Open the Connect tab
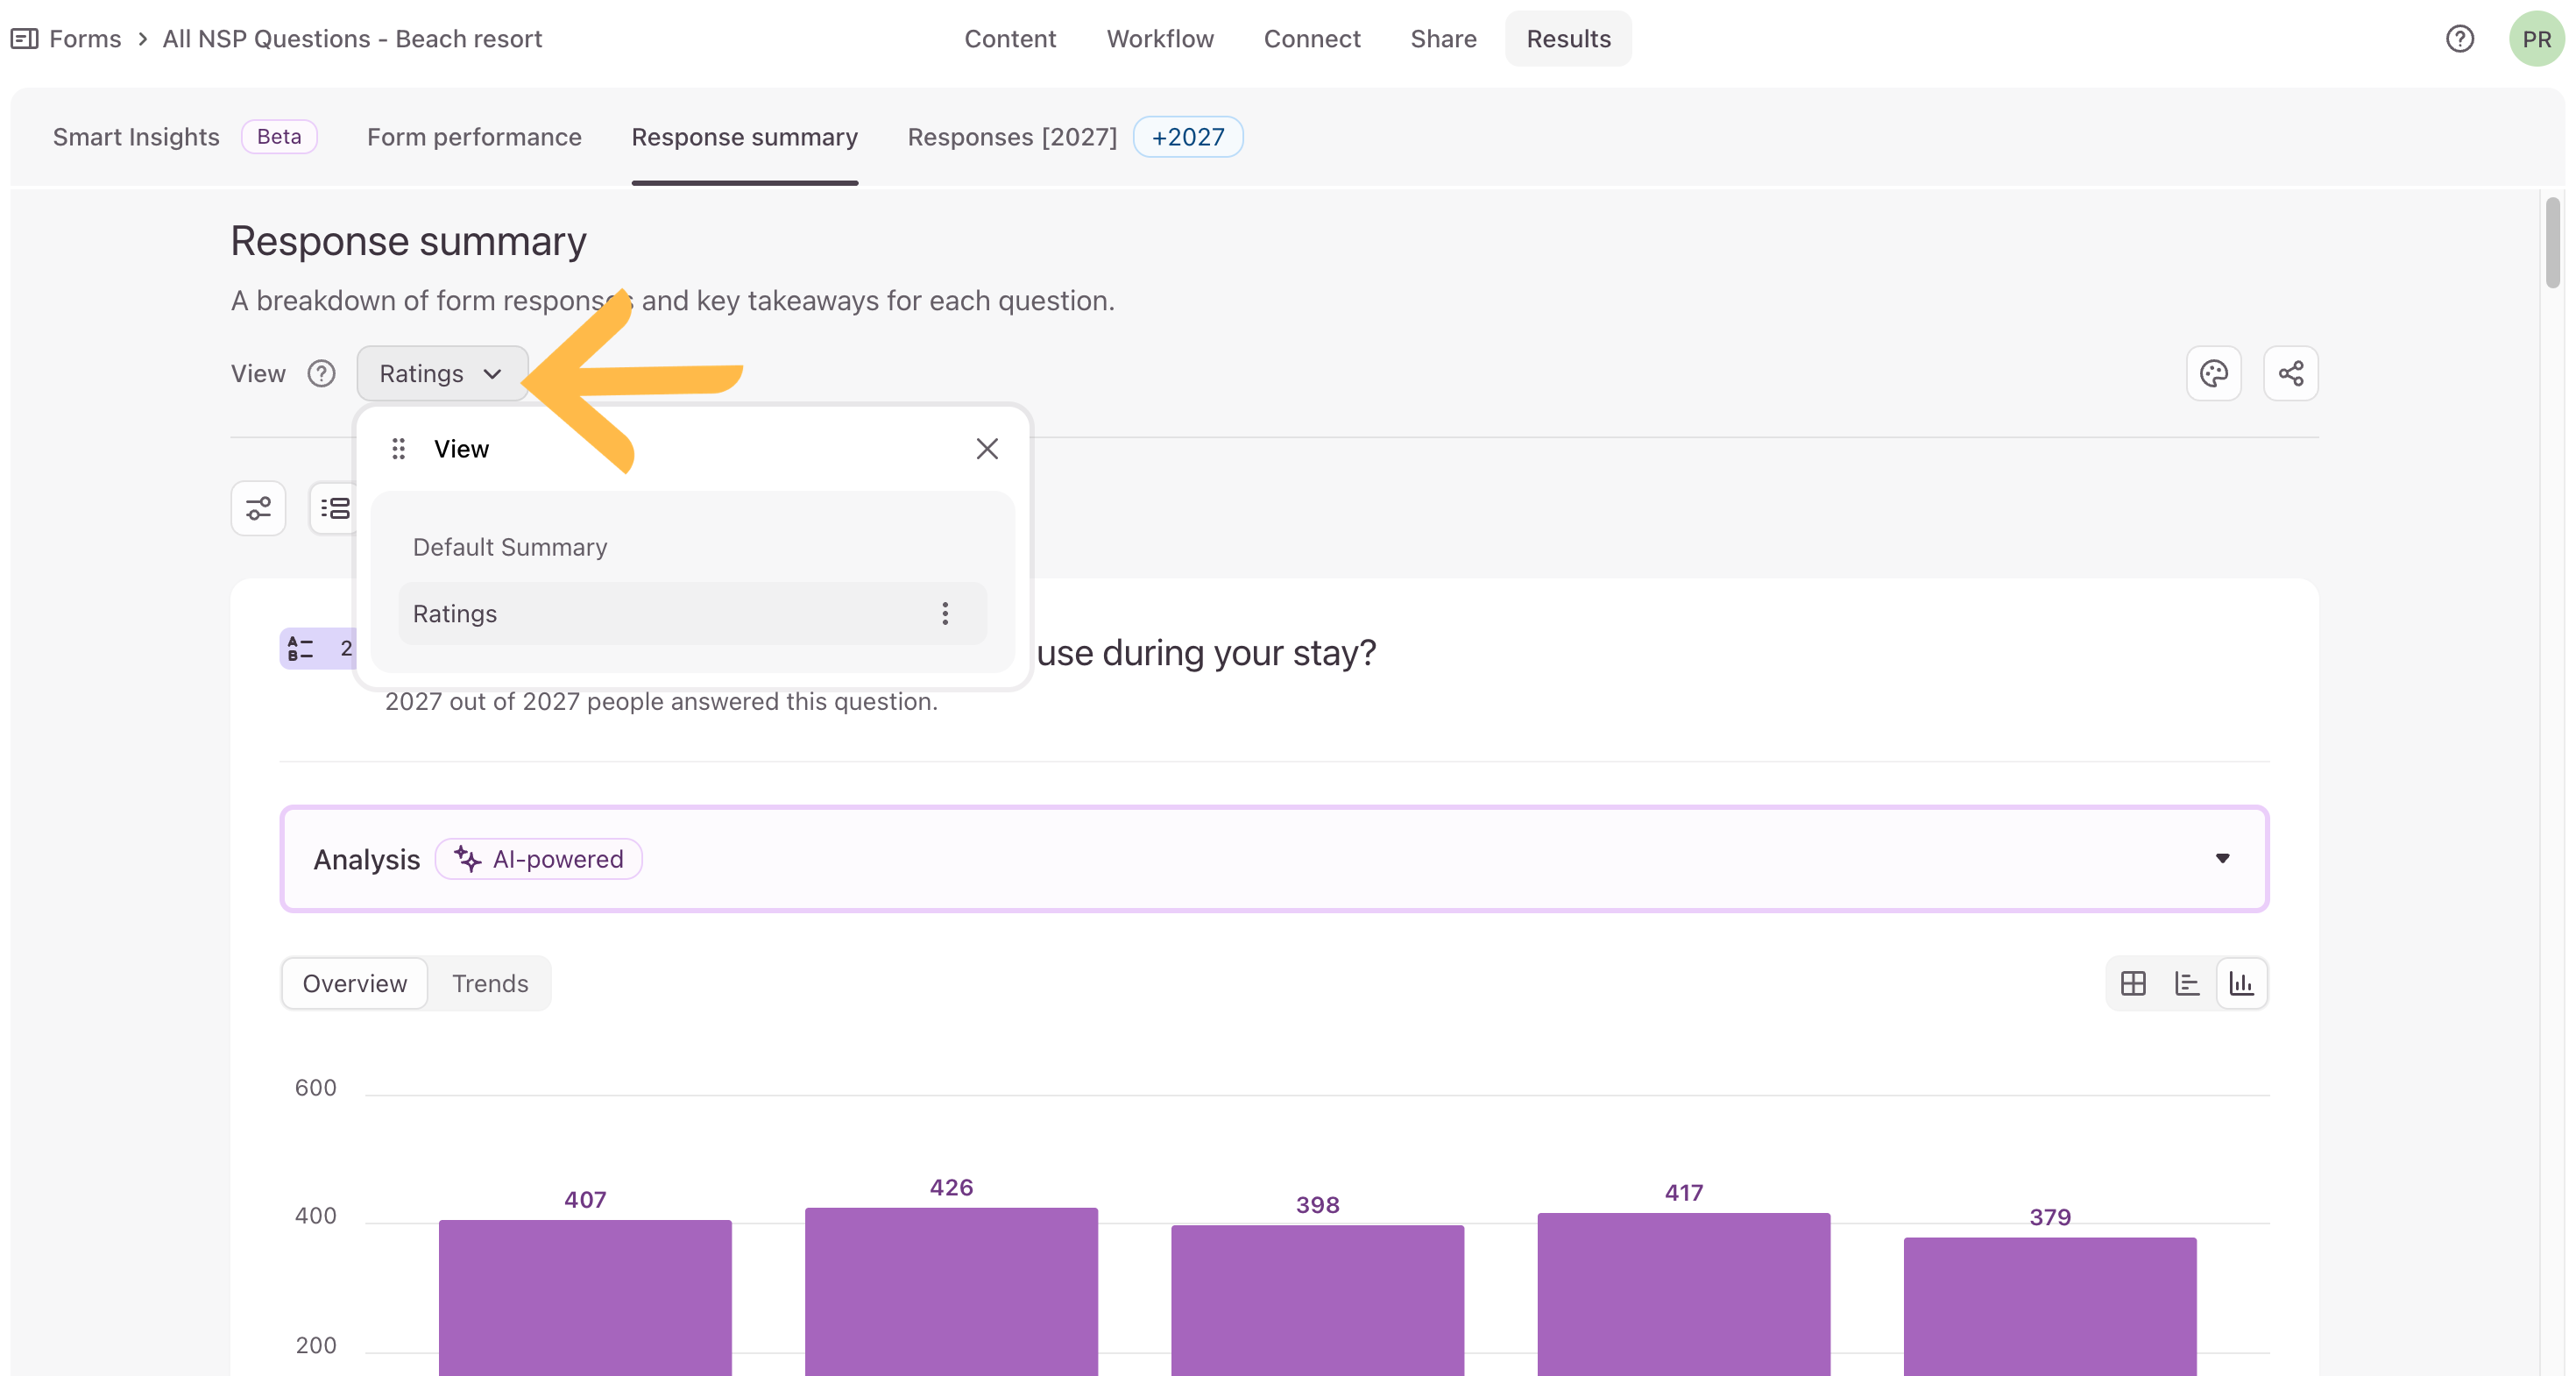Image resolution: width=2576 pixels, height=1376 pixels. (x=1312, y=39)
